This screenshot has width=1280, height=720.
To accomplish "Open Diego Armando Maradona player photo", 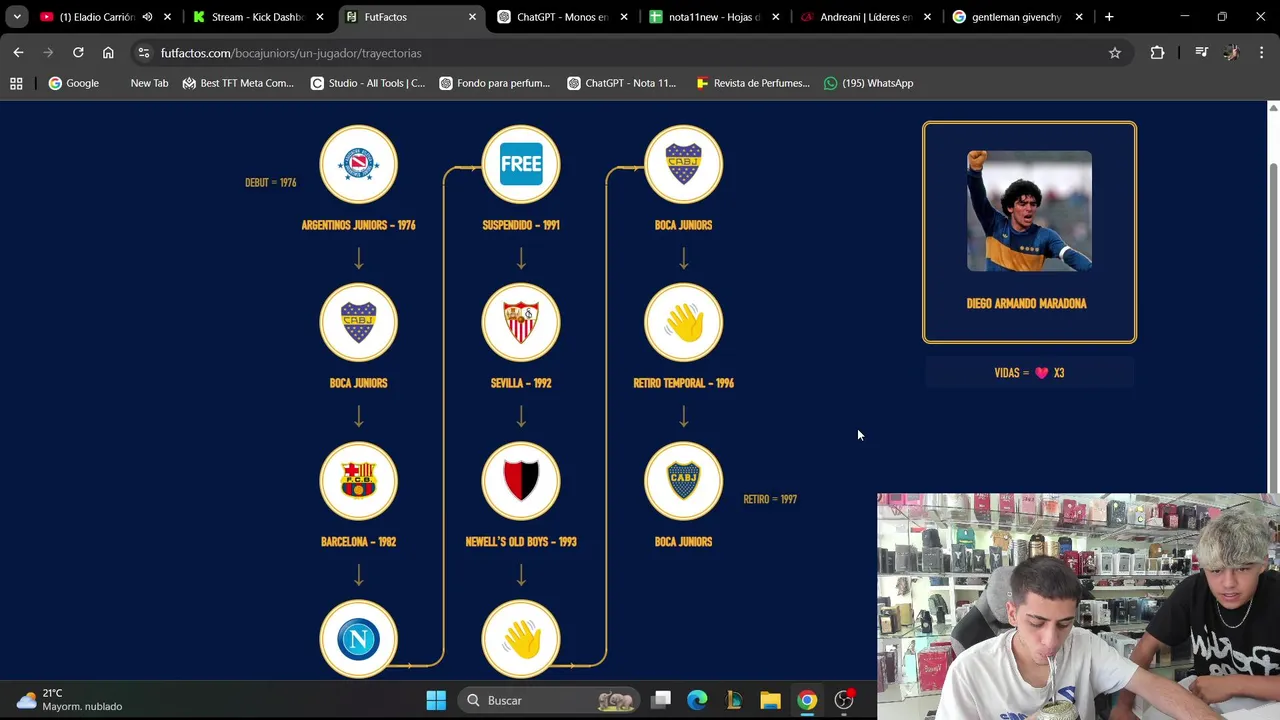I will pos(1029,211).
